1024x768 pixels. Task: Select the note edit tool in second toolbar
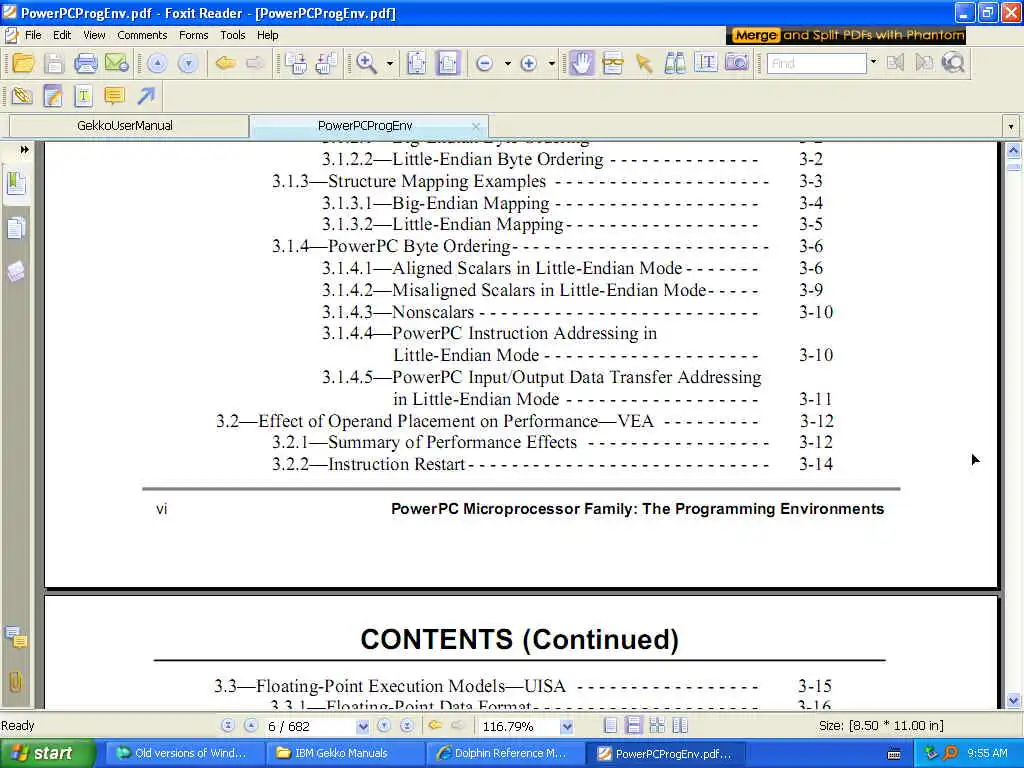52,96
